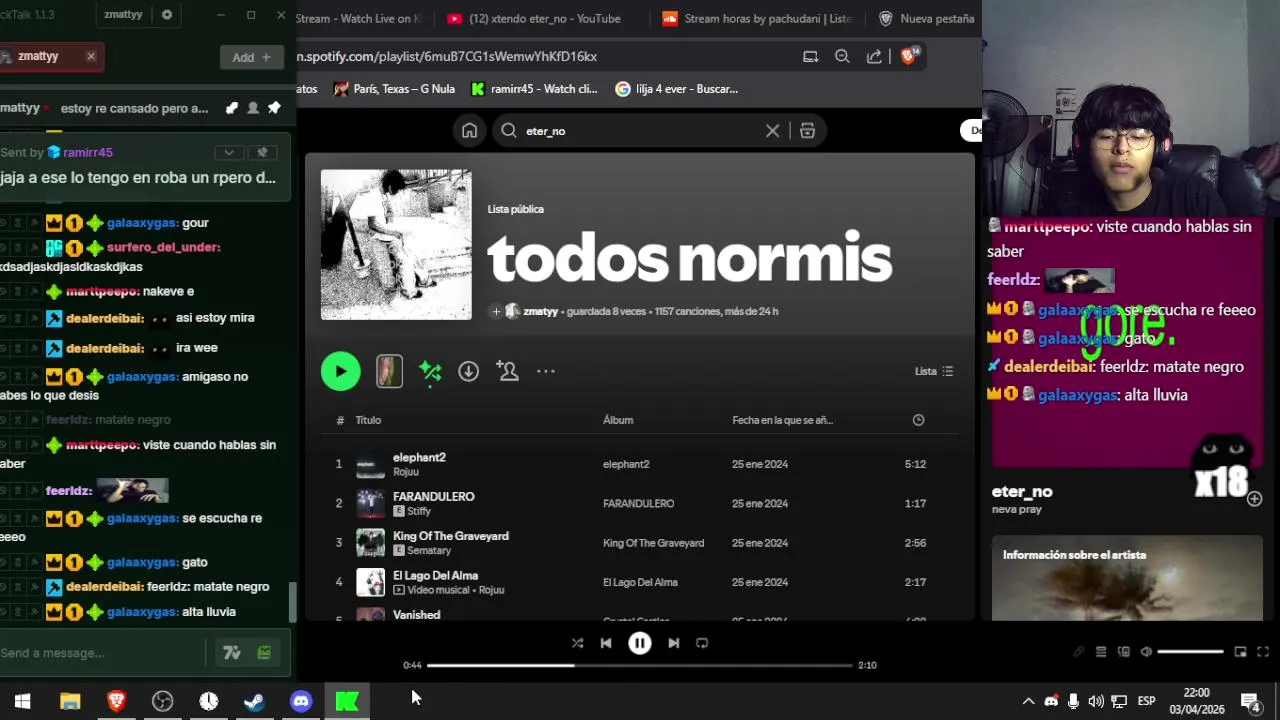Click the Add chatroom button in KickTalk
Viewport: 1280px width, 720px height.
pos(251,57)
